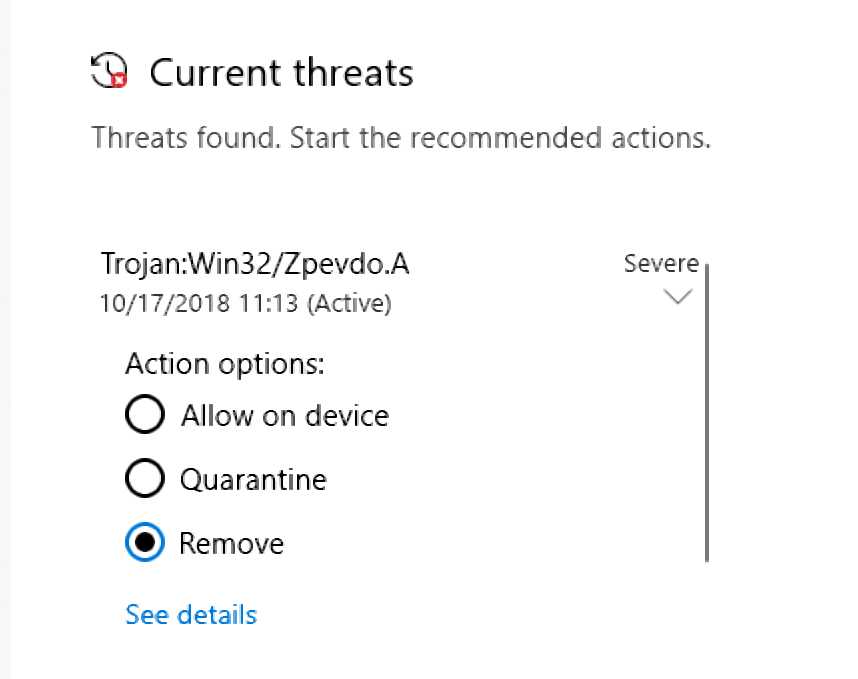
Task: Click the threats found description text
Action: (401, 137)
